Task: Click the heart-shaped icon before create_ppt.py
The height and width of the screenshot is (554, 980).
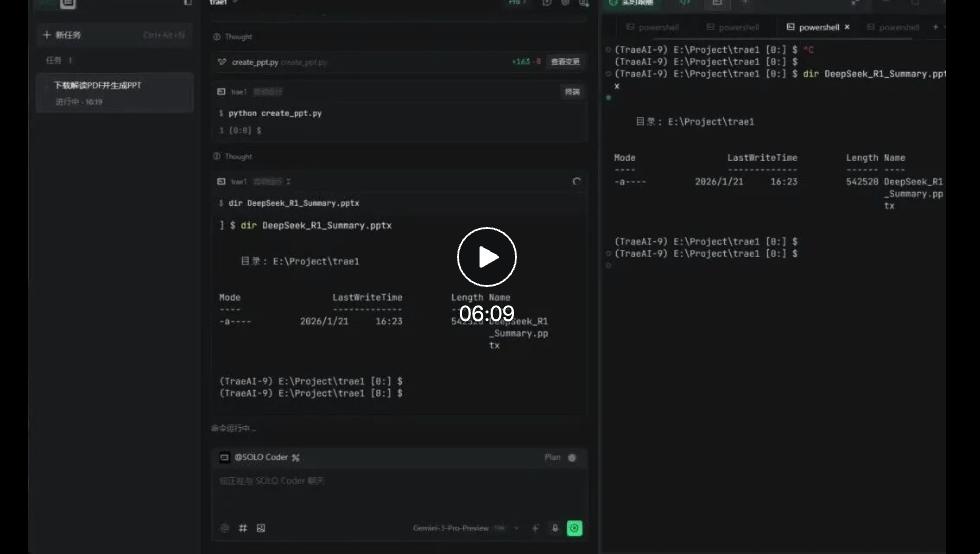Action: (x=222, y=62)
